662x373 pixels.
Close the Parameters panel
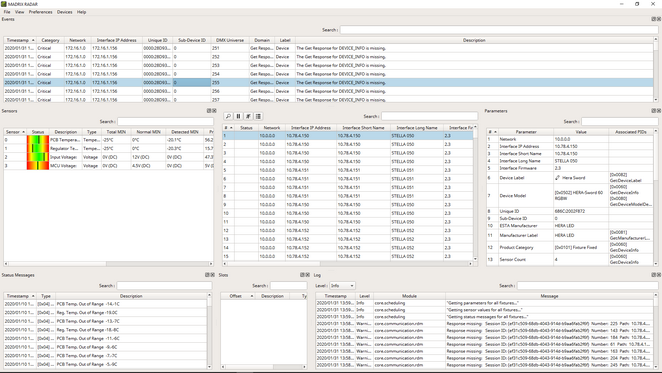coord(659,111)
